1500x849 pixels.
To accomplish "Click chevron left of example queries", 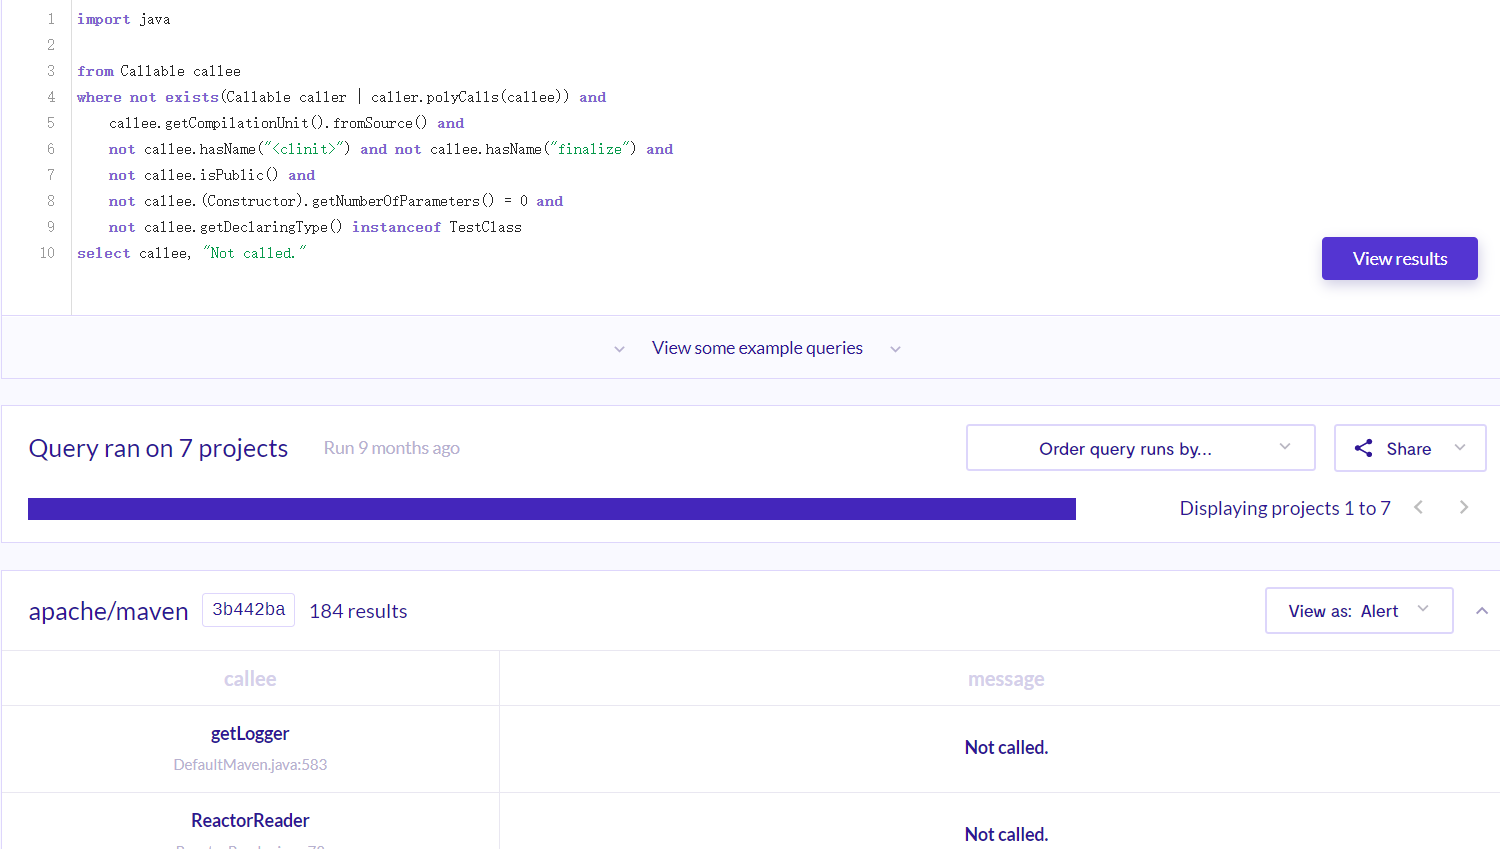I will tap(619, 349).
